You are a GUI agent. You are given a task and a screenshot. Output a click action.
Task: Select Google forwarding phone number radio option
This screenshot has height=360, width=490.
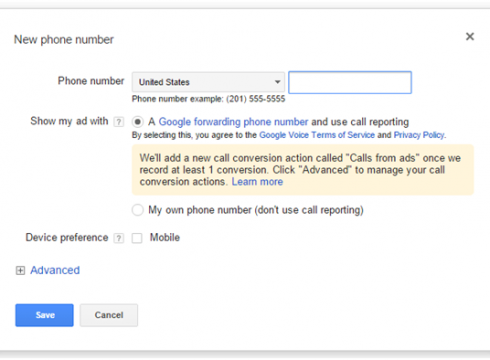137,122
